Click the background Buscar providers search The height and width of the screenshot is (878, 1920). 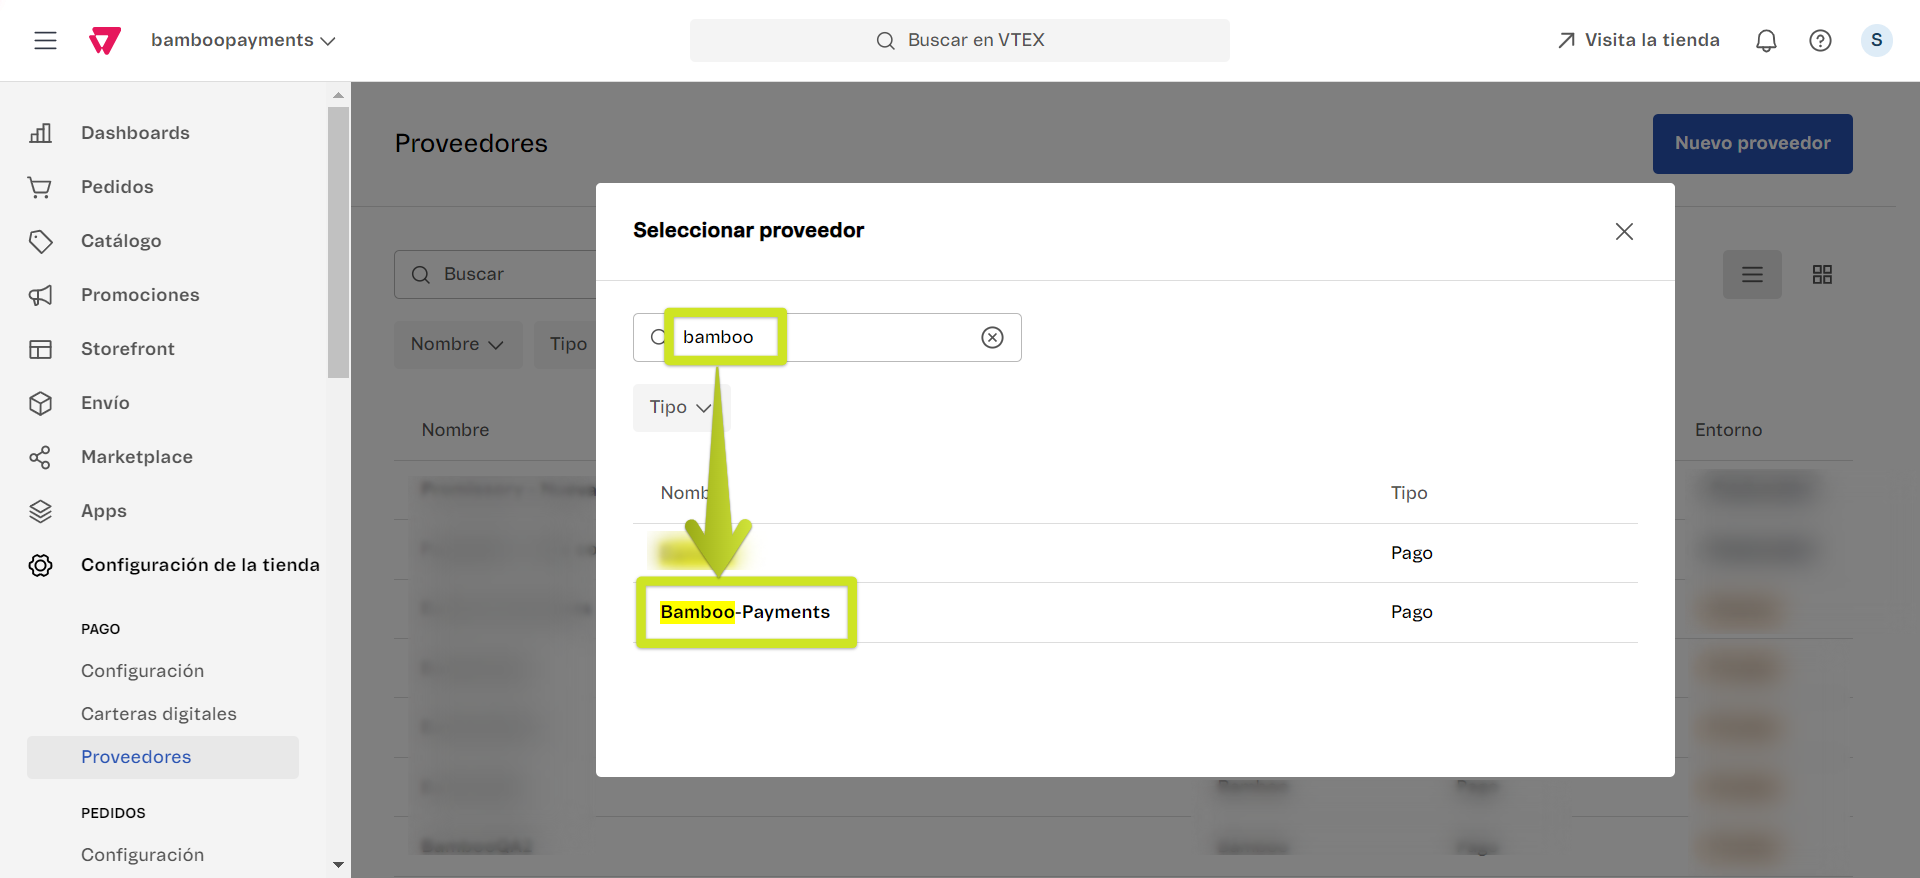tap(495, 274)
